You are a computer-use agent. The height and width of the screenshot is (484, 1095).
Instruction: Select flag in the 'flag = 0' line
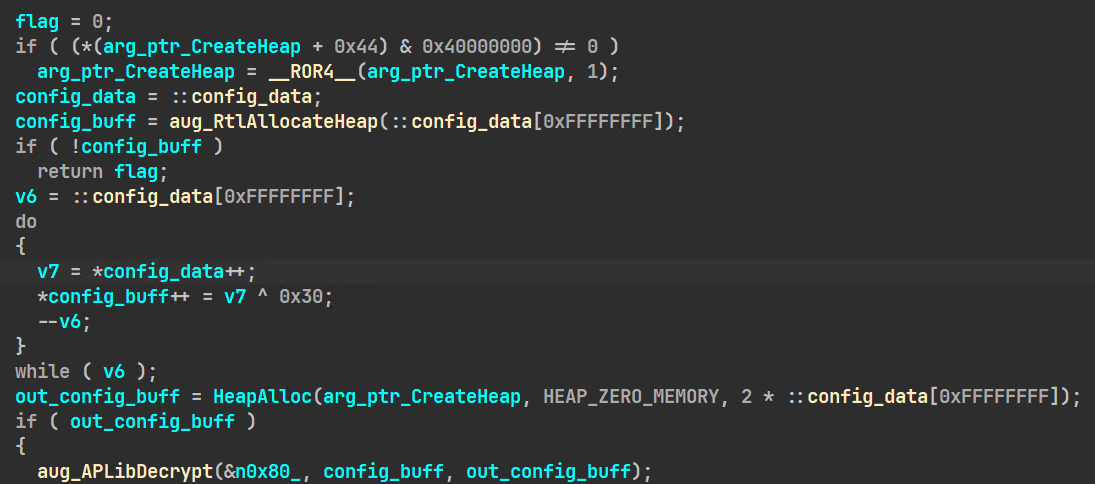36,22
